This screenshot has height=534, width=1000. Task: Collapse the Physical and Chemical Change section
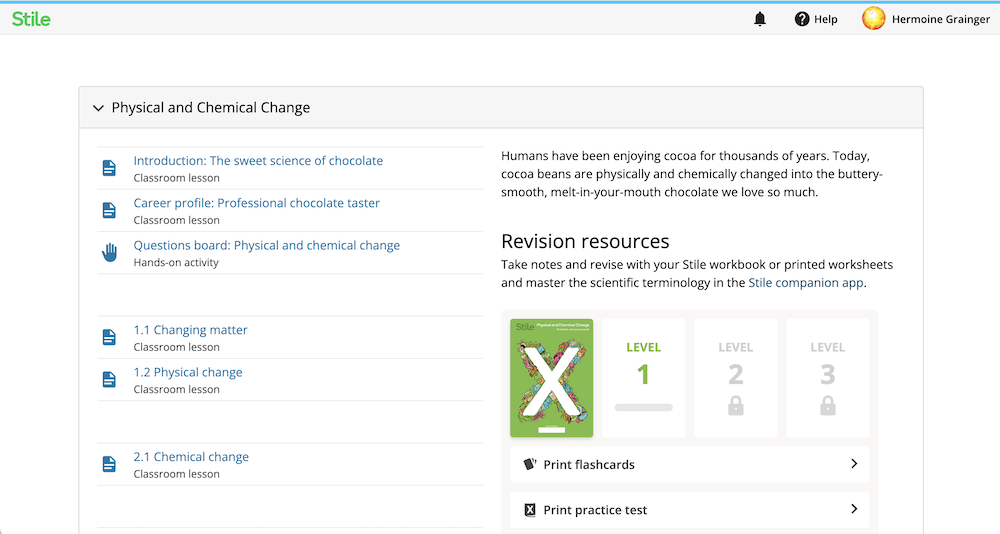pyautogui.click(x=98, y=108)
